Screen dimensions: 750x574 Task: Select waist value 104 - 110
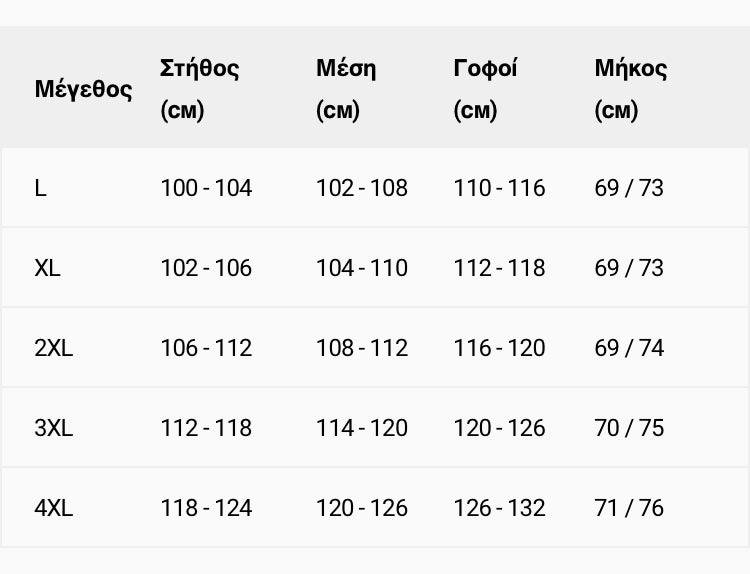point(362,268)
